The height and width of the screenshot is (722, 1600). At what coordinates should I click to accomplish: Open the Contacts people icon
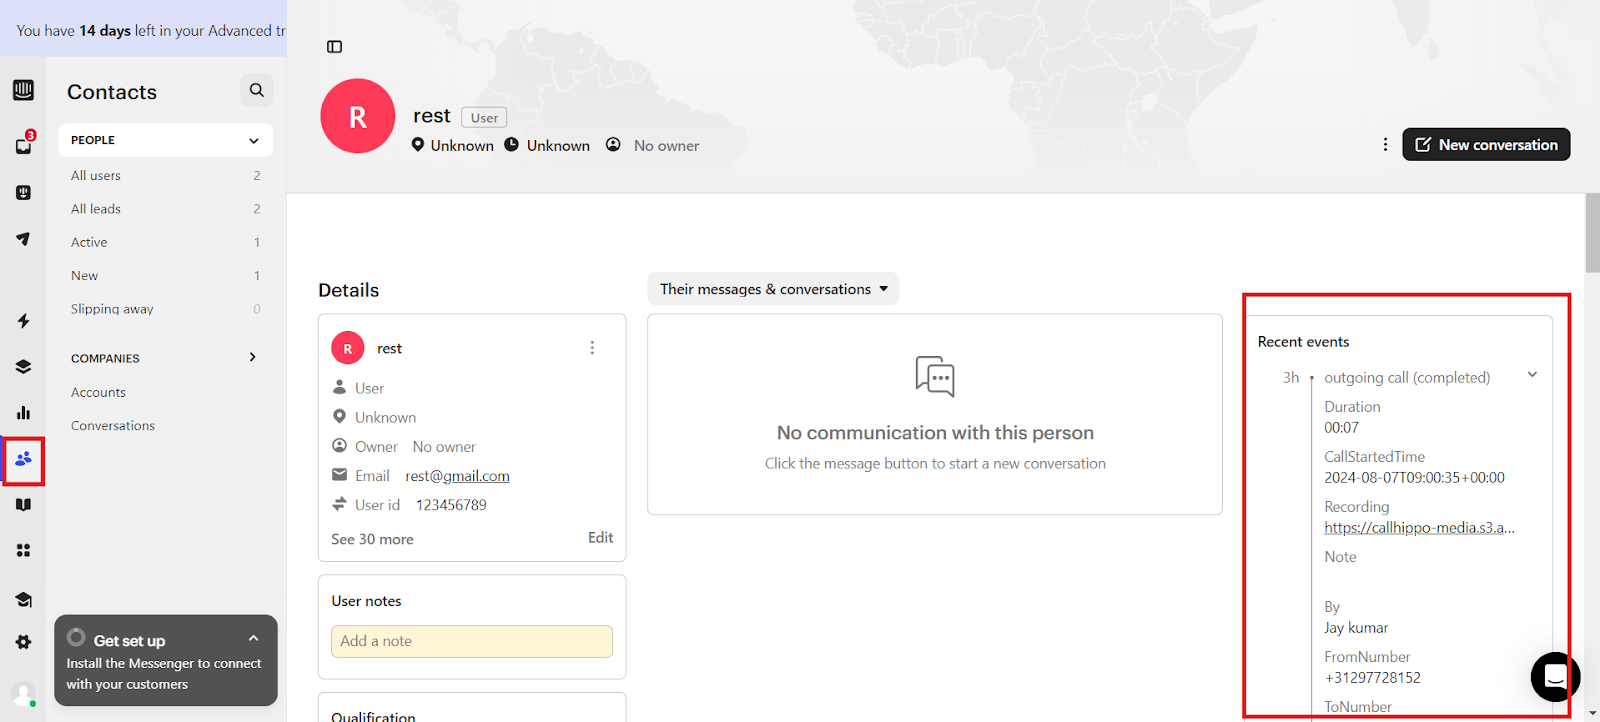(23, 459)
